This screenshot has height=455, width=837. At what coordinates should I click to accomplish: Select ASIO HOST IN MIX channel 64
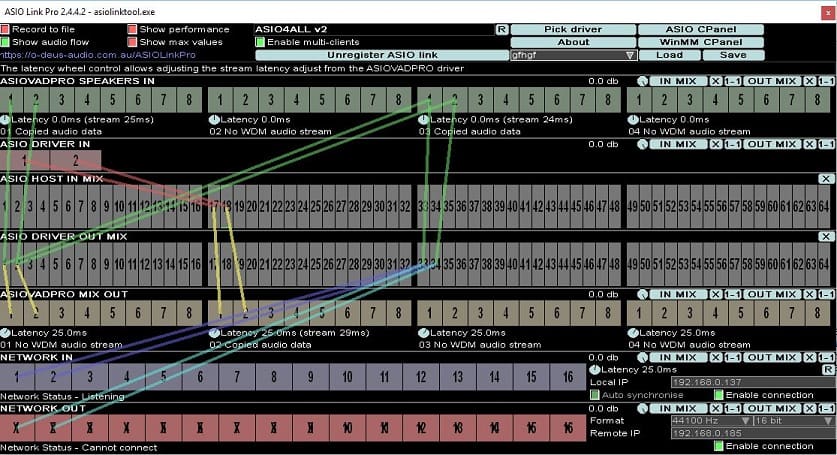(x=824, y=207)
